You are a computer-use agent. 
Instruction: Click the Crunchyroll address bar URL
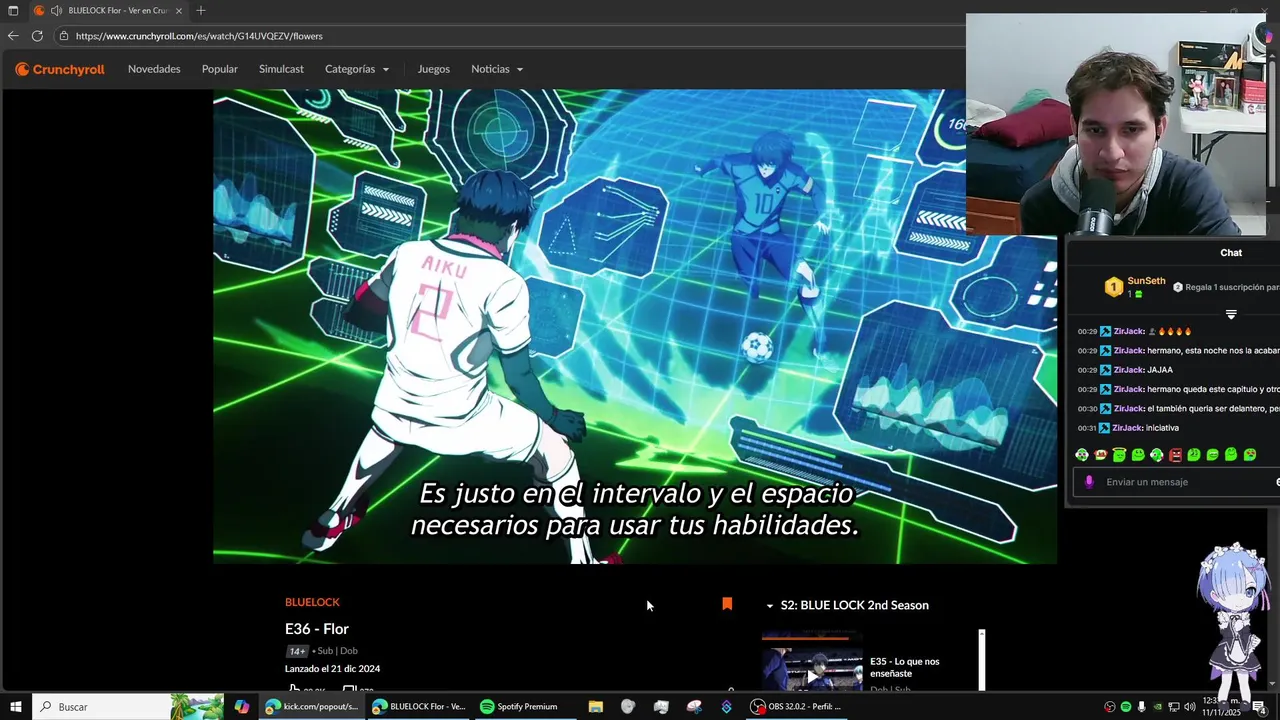point(199,36)
